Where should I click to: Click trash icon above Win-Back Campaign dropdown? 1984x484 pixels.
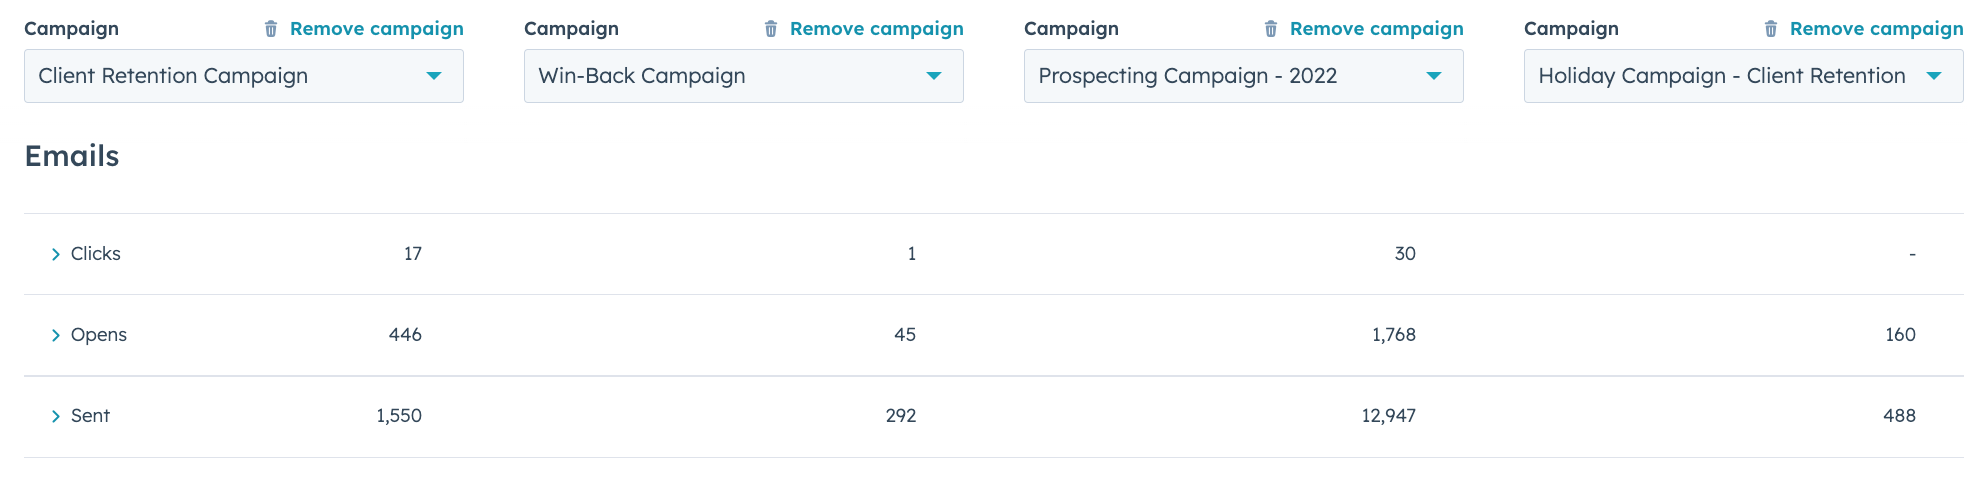point(771,29)
